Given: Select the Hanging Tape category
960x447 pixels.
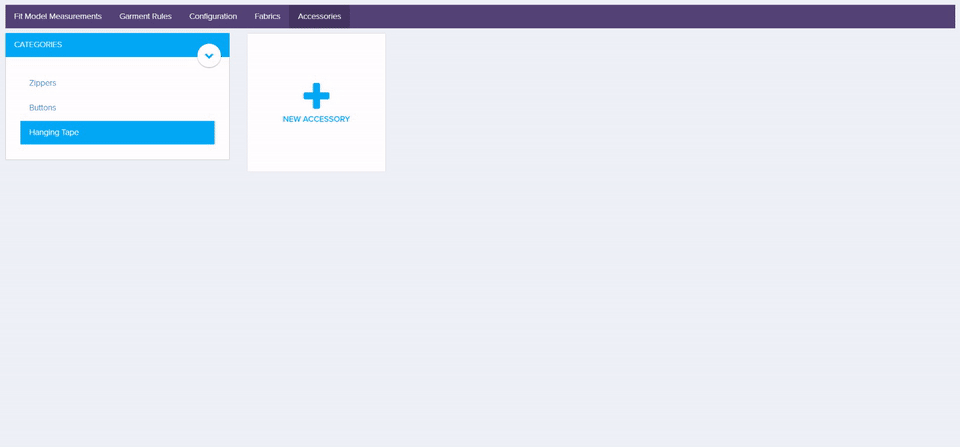Looking at the screenshot, I should pyautogui.click(x=117, y=132).
